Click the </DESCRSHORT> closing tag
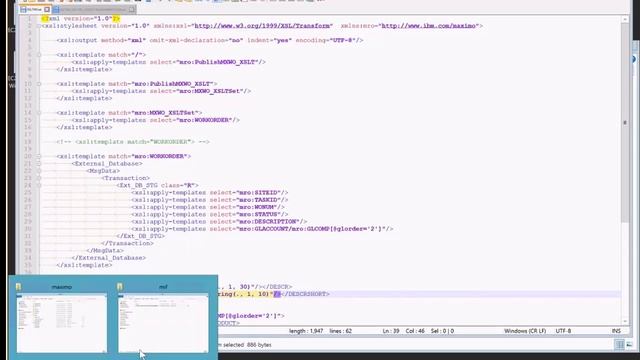Viewport: 640px width, 360px height. pyautogui.click(x=305, y=294)
